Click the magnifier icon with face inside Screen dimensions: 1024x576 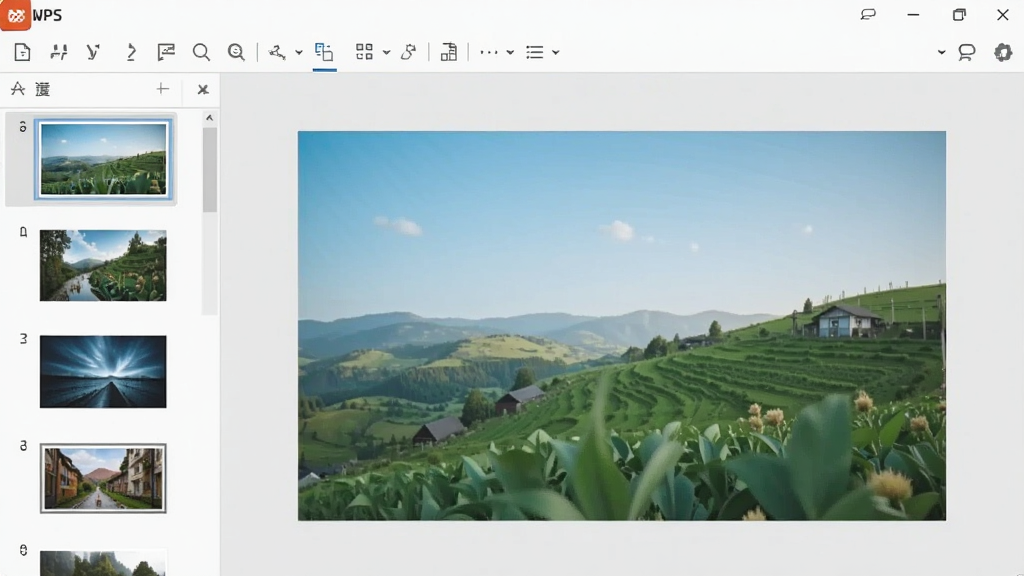pos(236,52)
